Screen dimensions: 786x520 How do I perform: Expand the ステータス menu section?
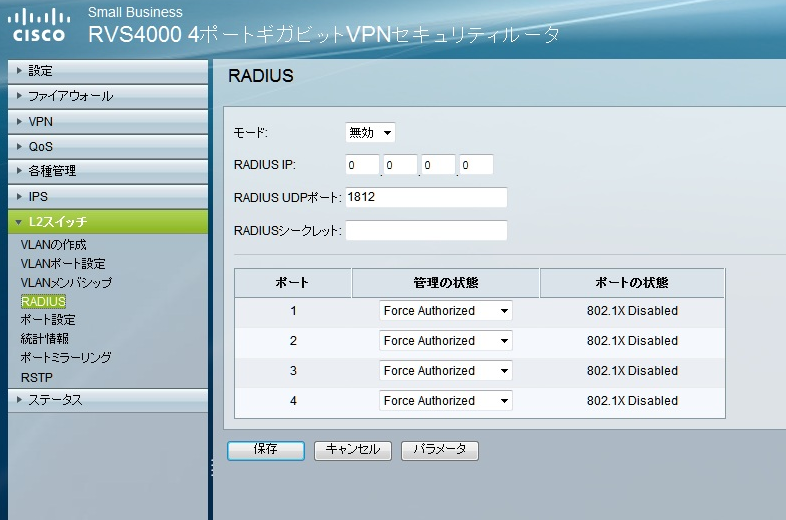point(108,400)
